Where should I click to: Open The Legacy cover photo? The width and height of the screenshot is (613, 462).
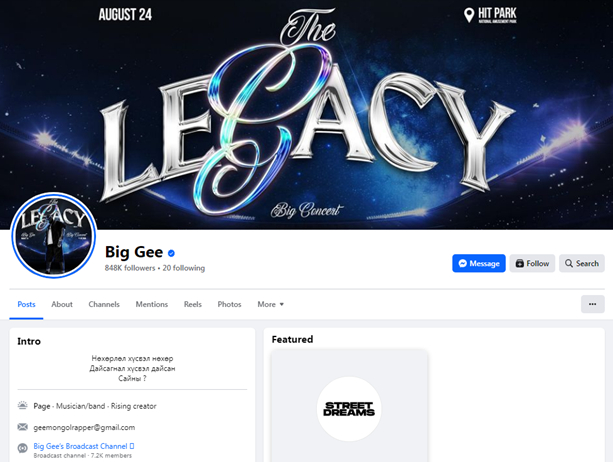point(306,114)
